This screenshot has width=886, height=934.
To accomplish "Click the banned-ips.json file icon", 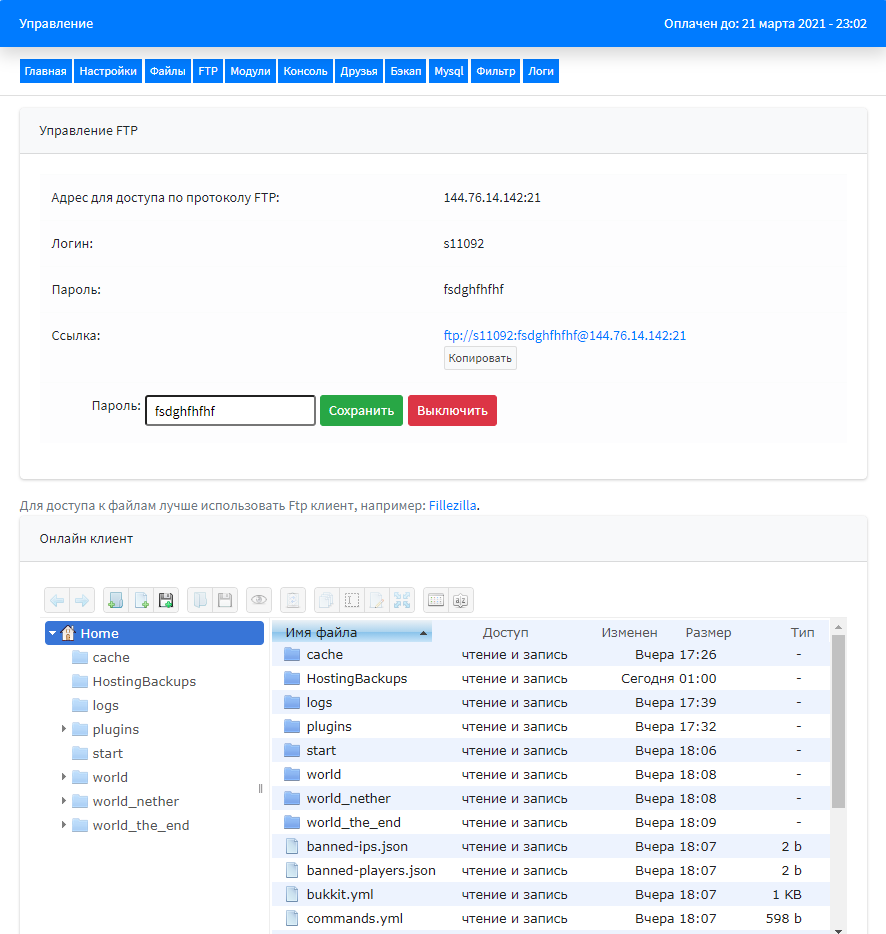I will [292, 846].
